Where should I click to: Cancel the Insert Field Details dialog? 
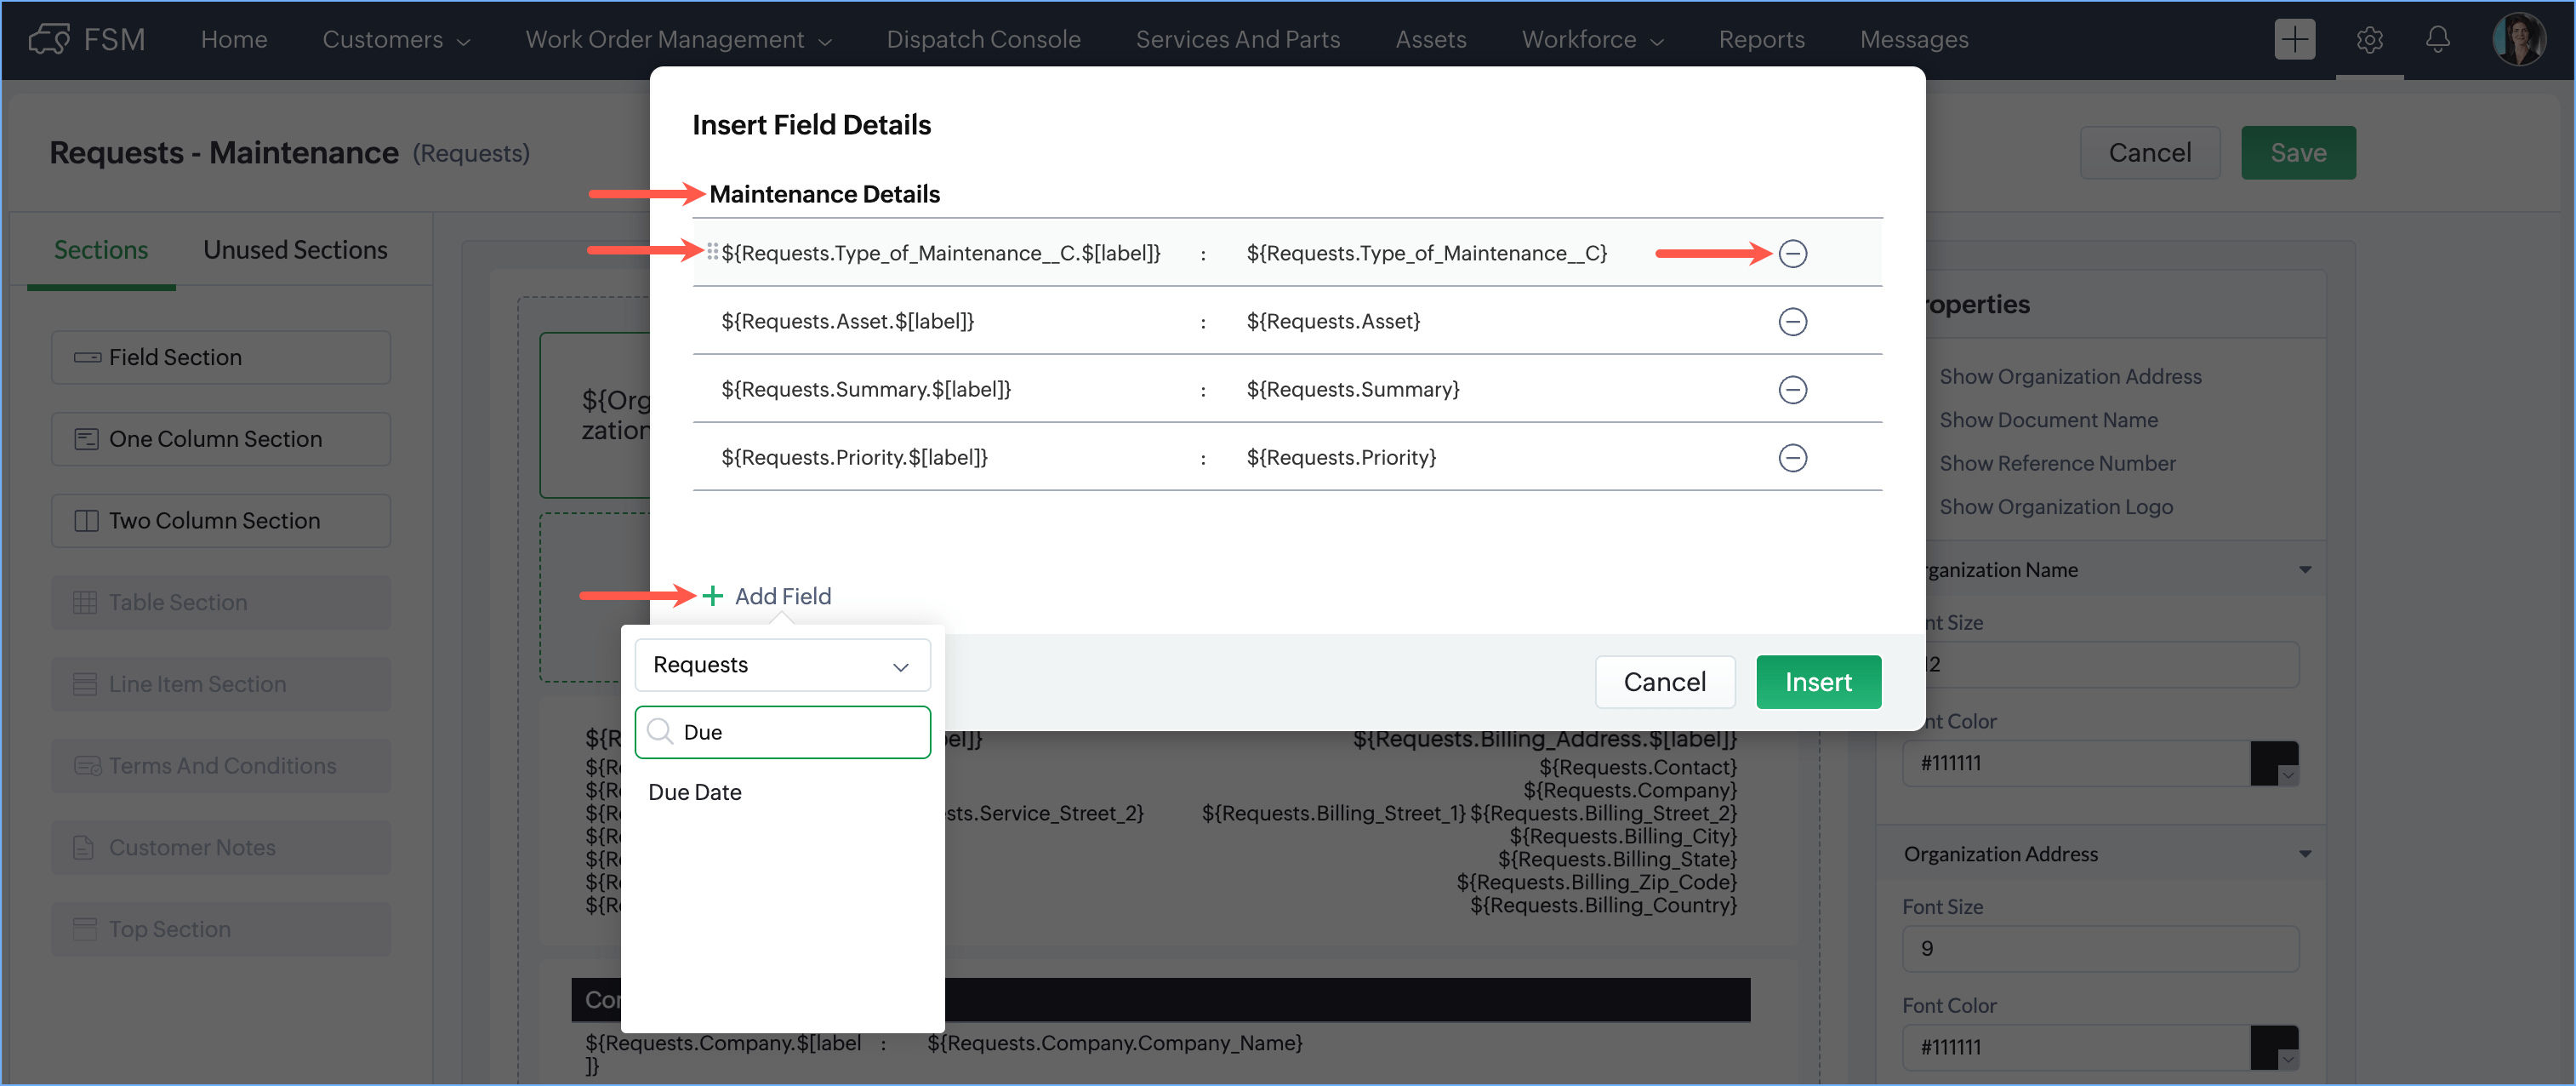pyautogui.click(x=1664, y=682)
